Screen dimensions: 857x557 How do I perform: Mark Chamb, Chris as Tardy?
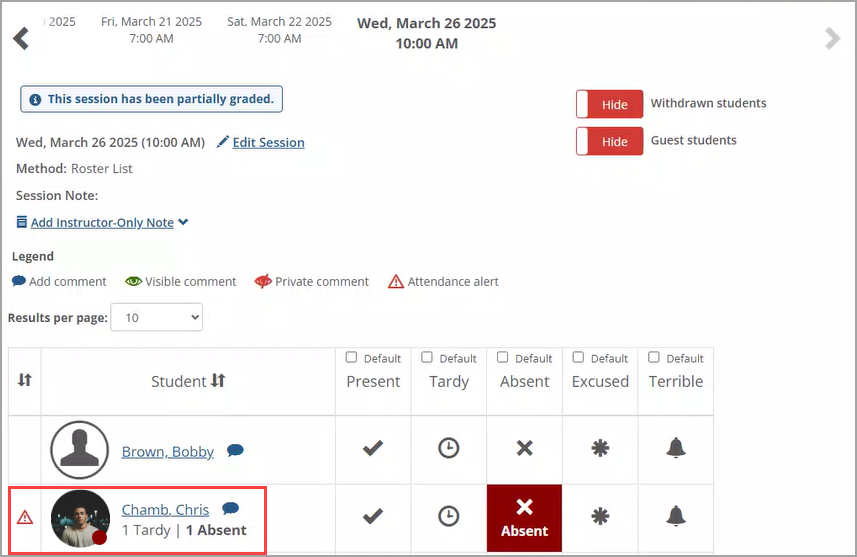[x=449, y=516]
